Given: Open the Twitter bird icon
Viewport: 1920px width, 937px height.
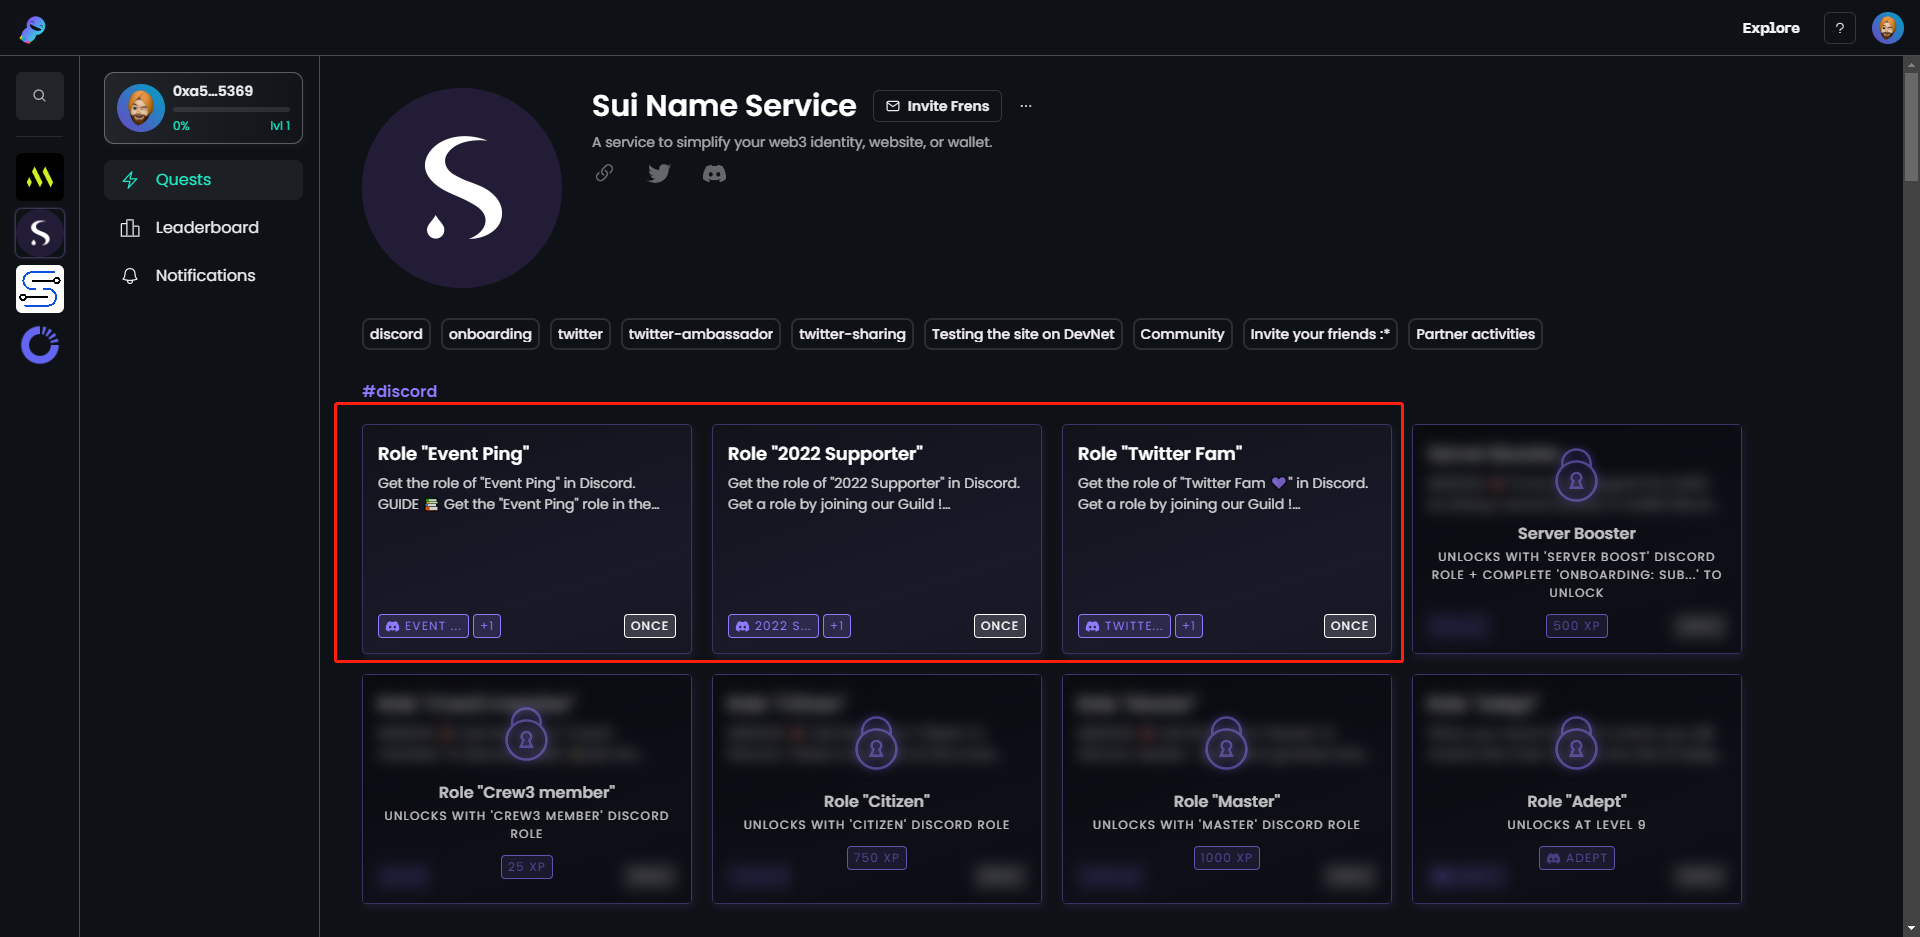Looking at the screenshot, I should (659, 173).
